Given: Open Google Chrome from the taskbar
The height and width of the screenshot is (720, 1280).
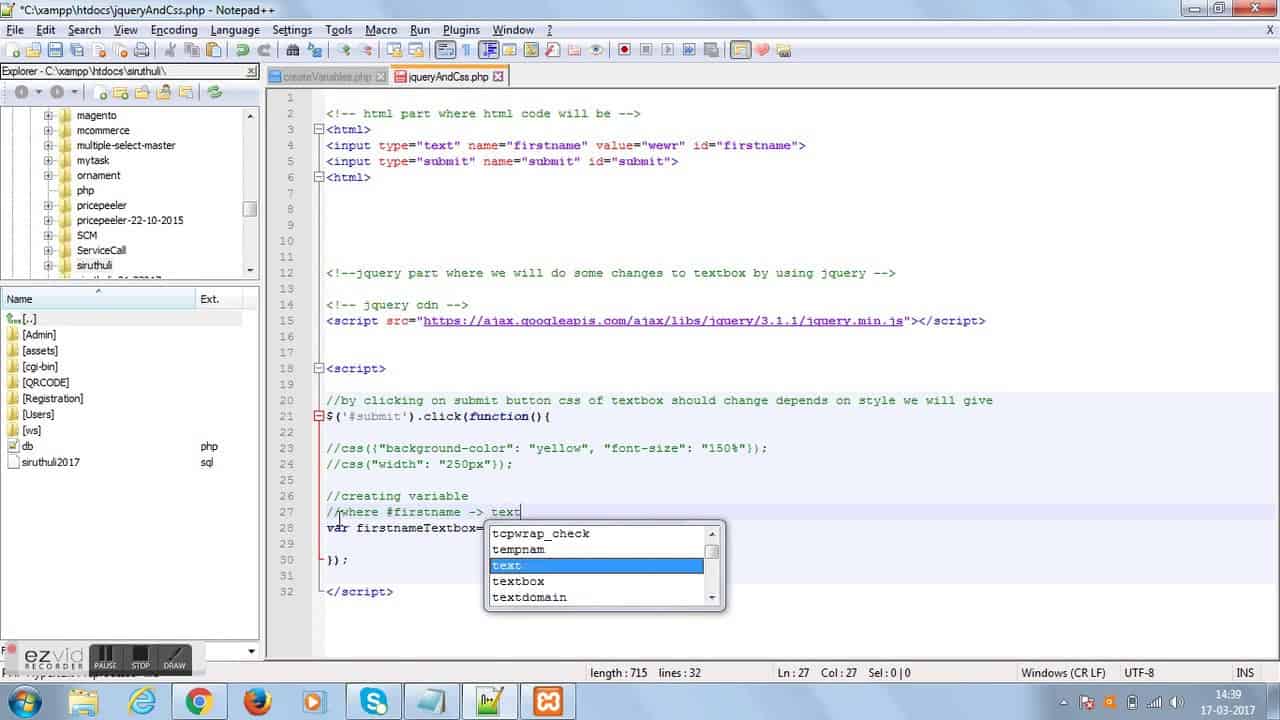Looking at the screenshot, I should coord(199,702).
